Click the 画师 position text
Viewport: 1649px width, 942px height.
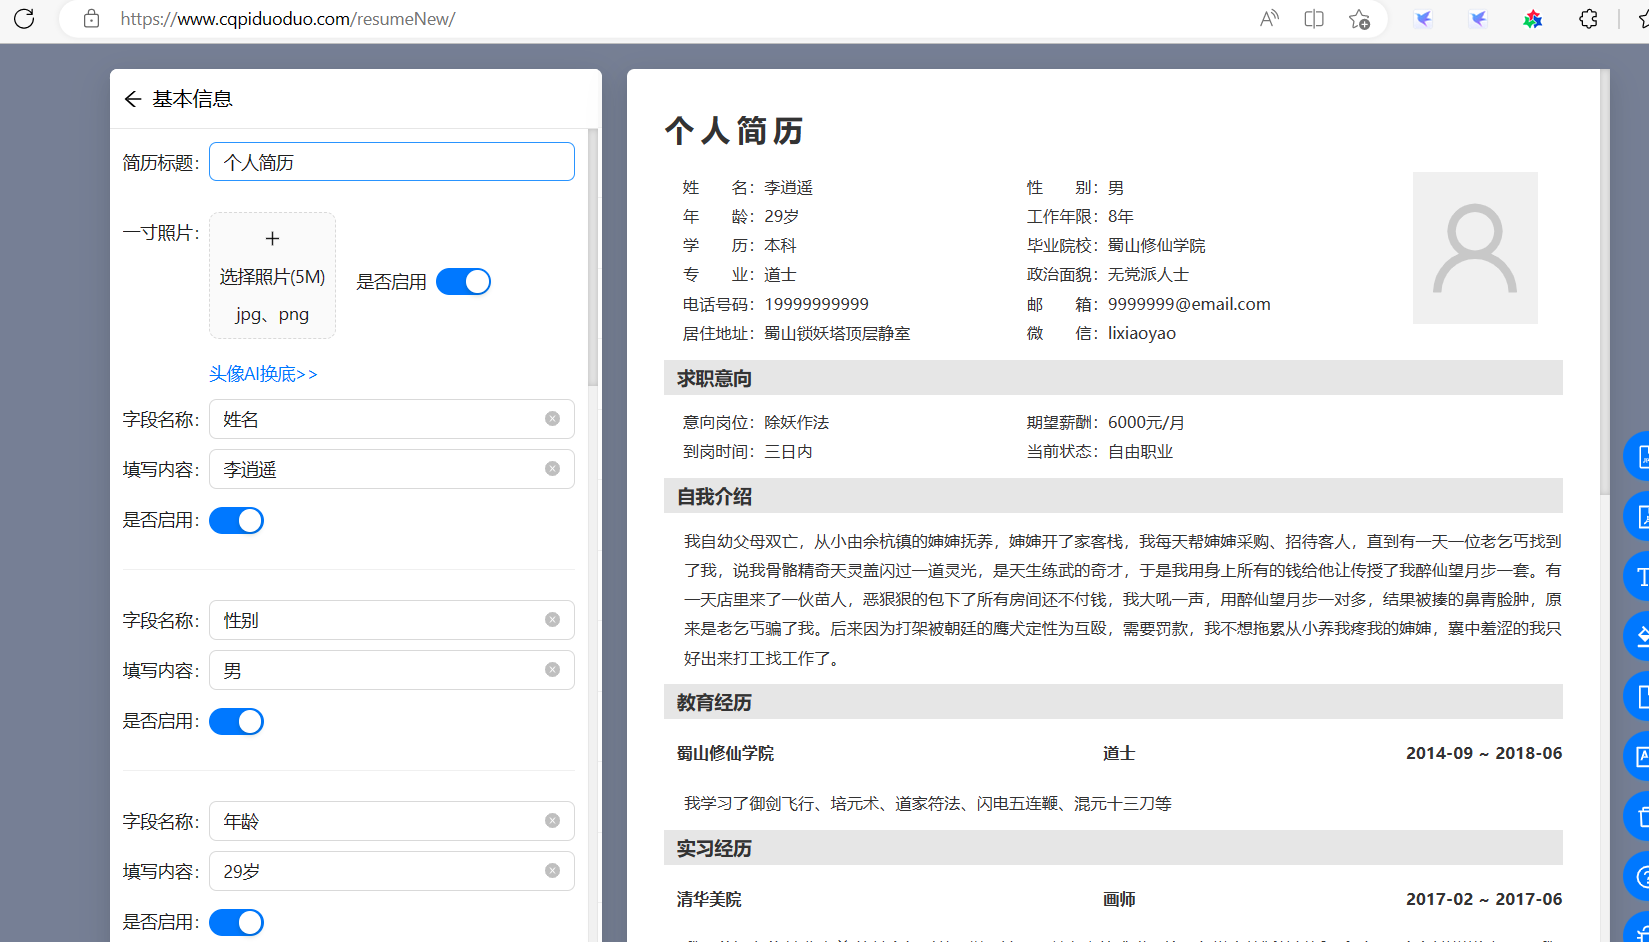coord(1119,899)
